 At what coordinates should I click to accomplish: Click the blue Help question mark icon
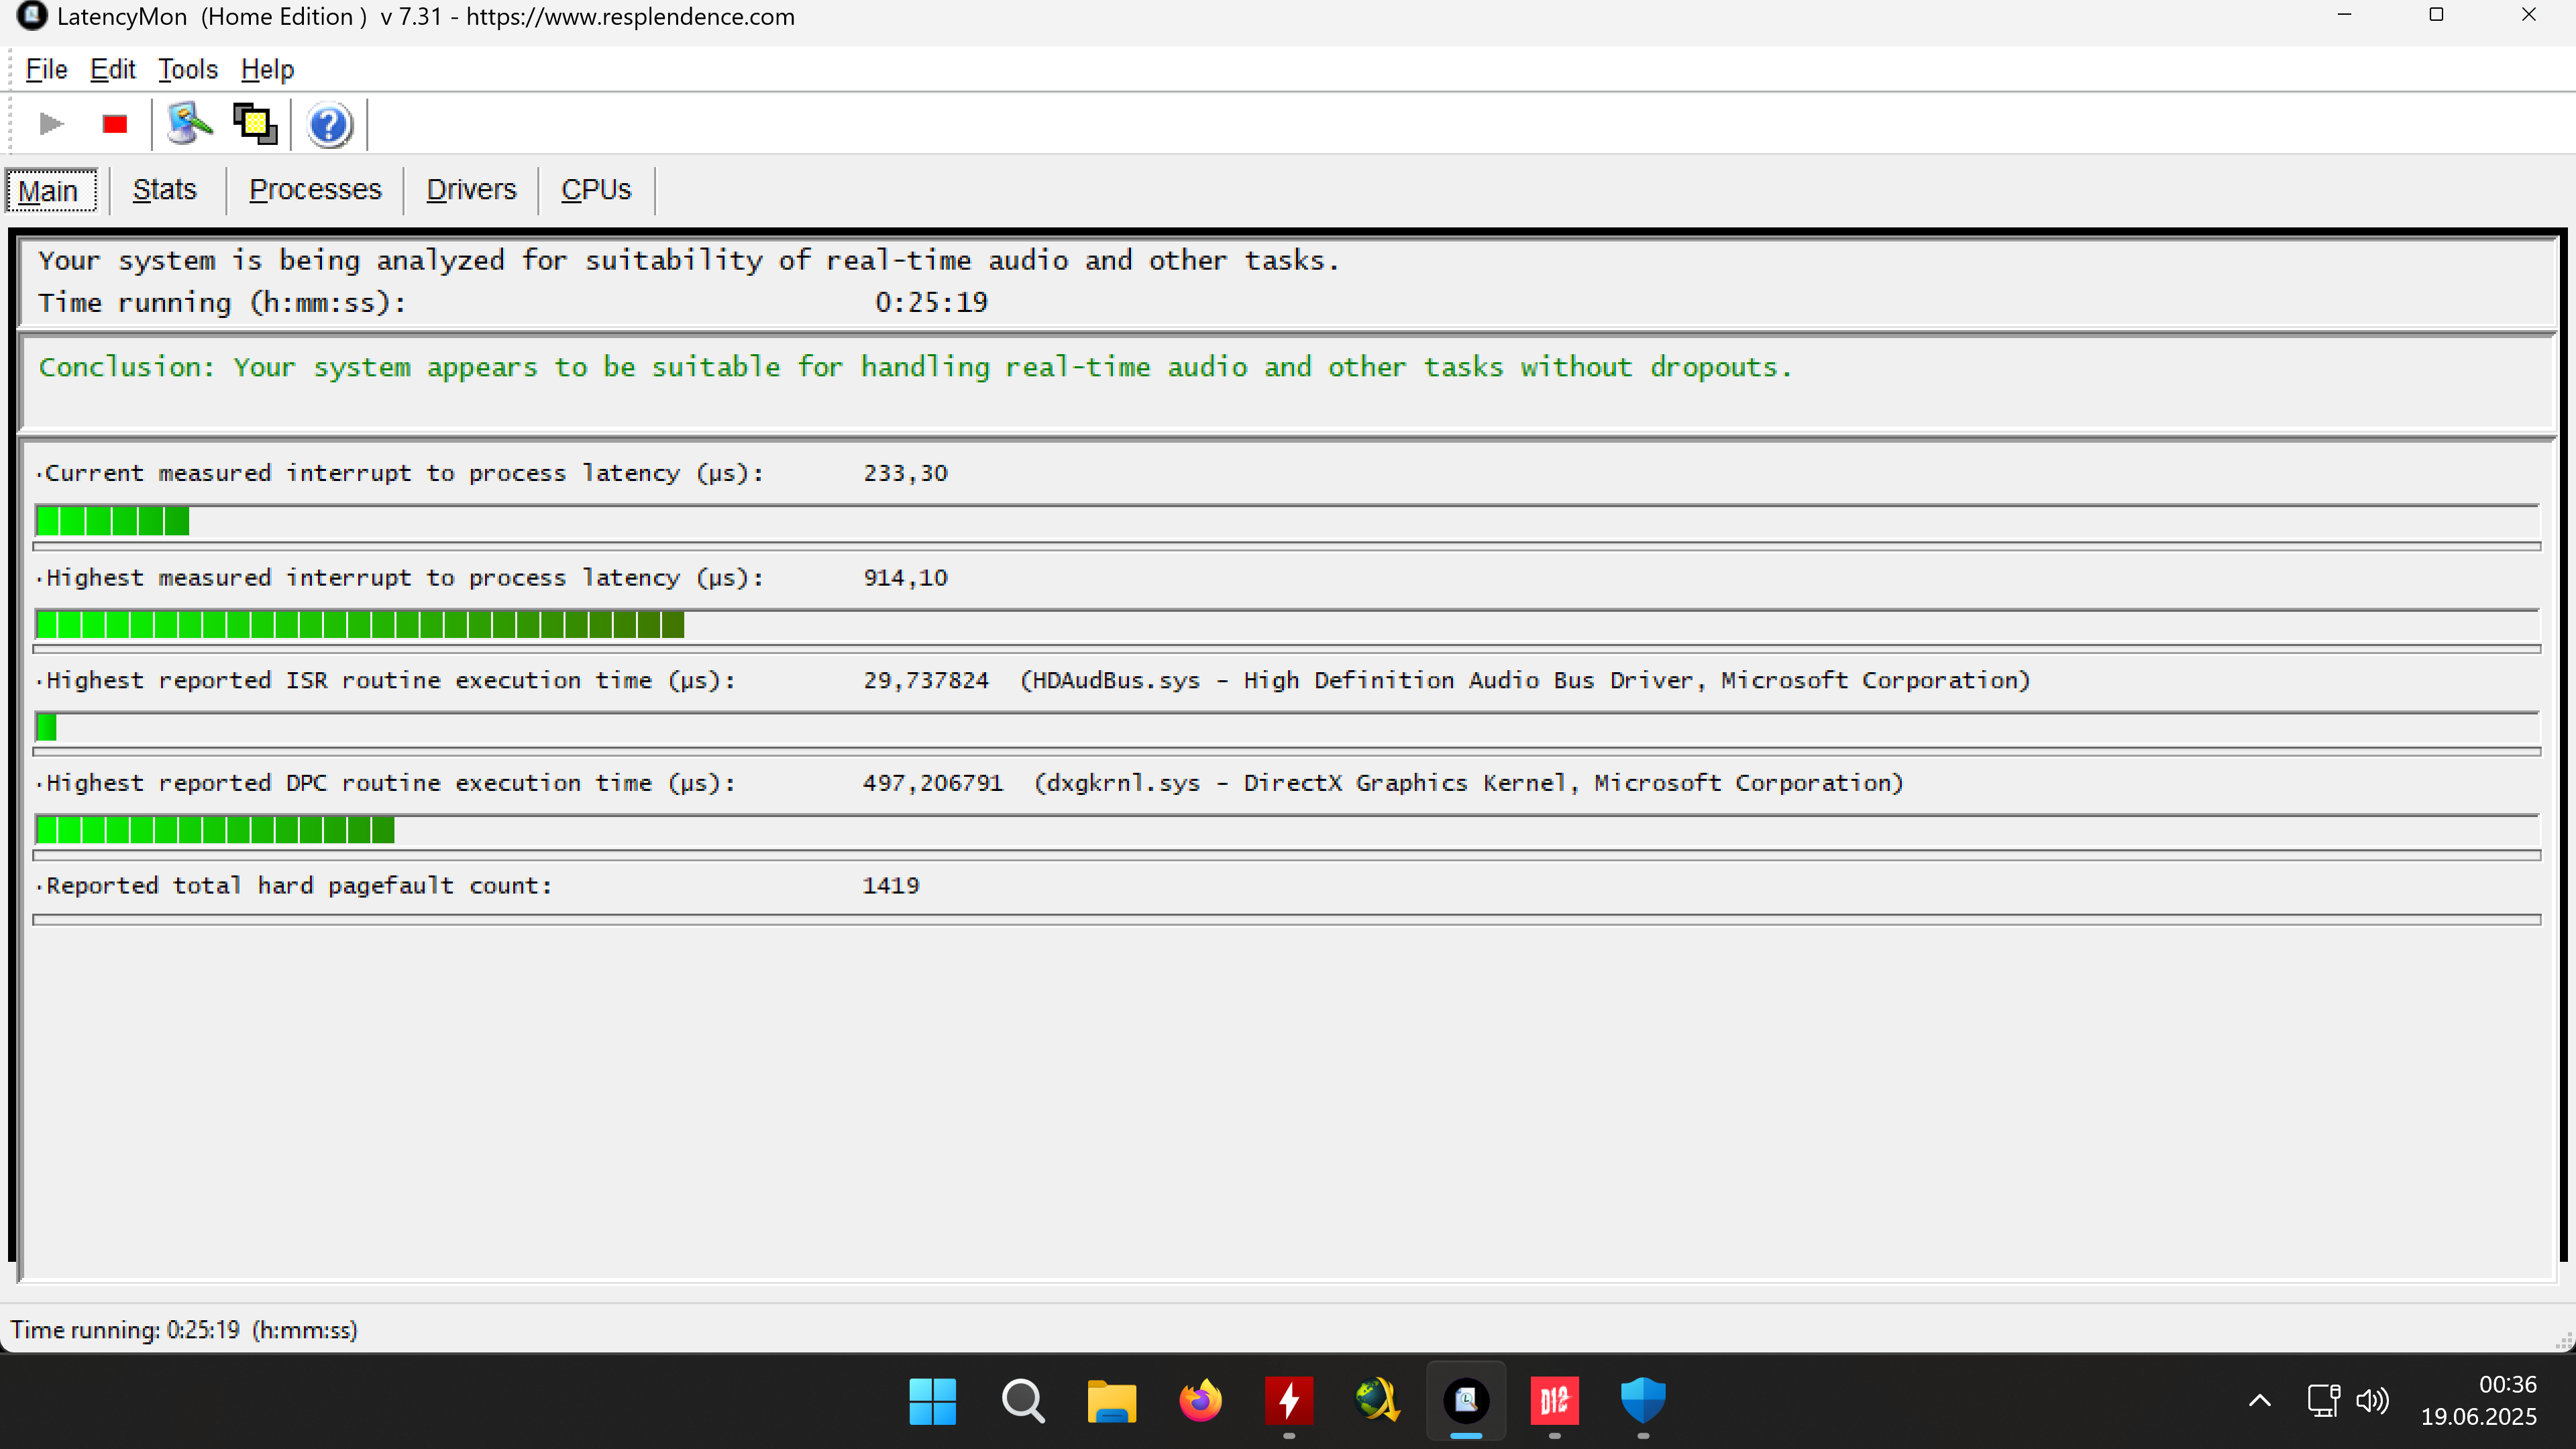tap(329, 125)
